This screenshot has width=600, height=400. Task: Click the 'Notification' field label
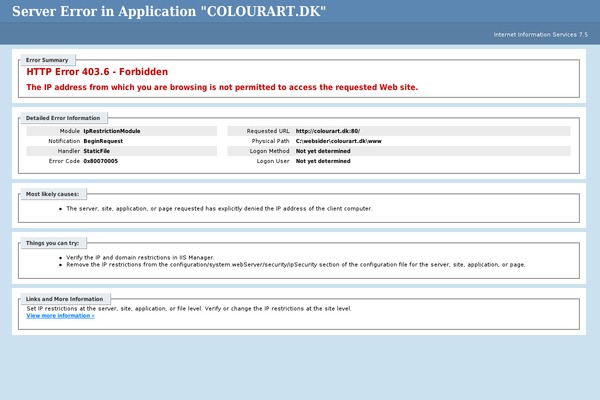coord(64,141)
